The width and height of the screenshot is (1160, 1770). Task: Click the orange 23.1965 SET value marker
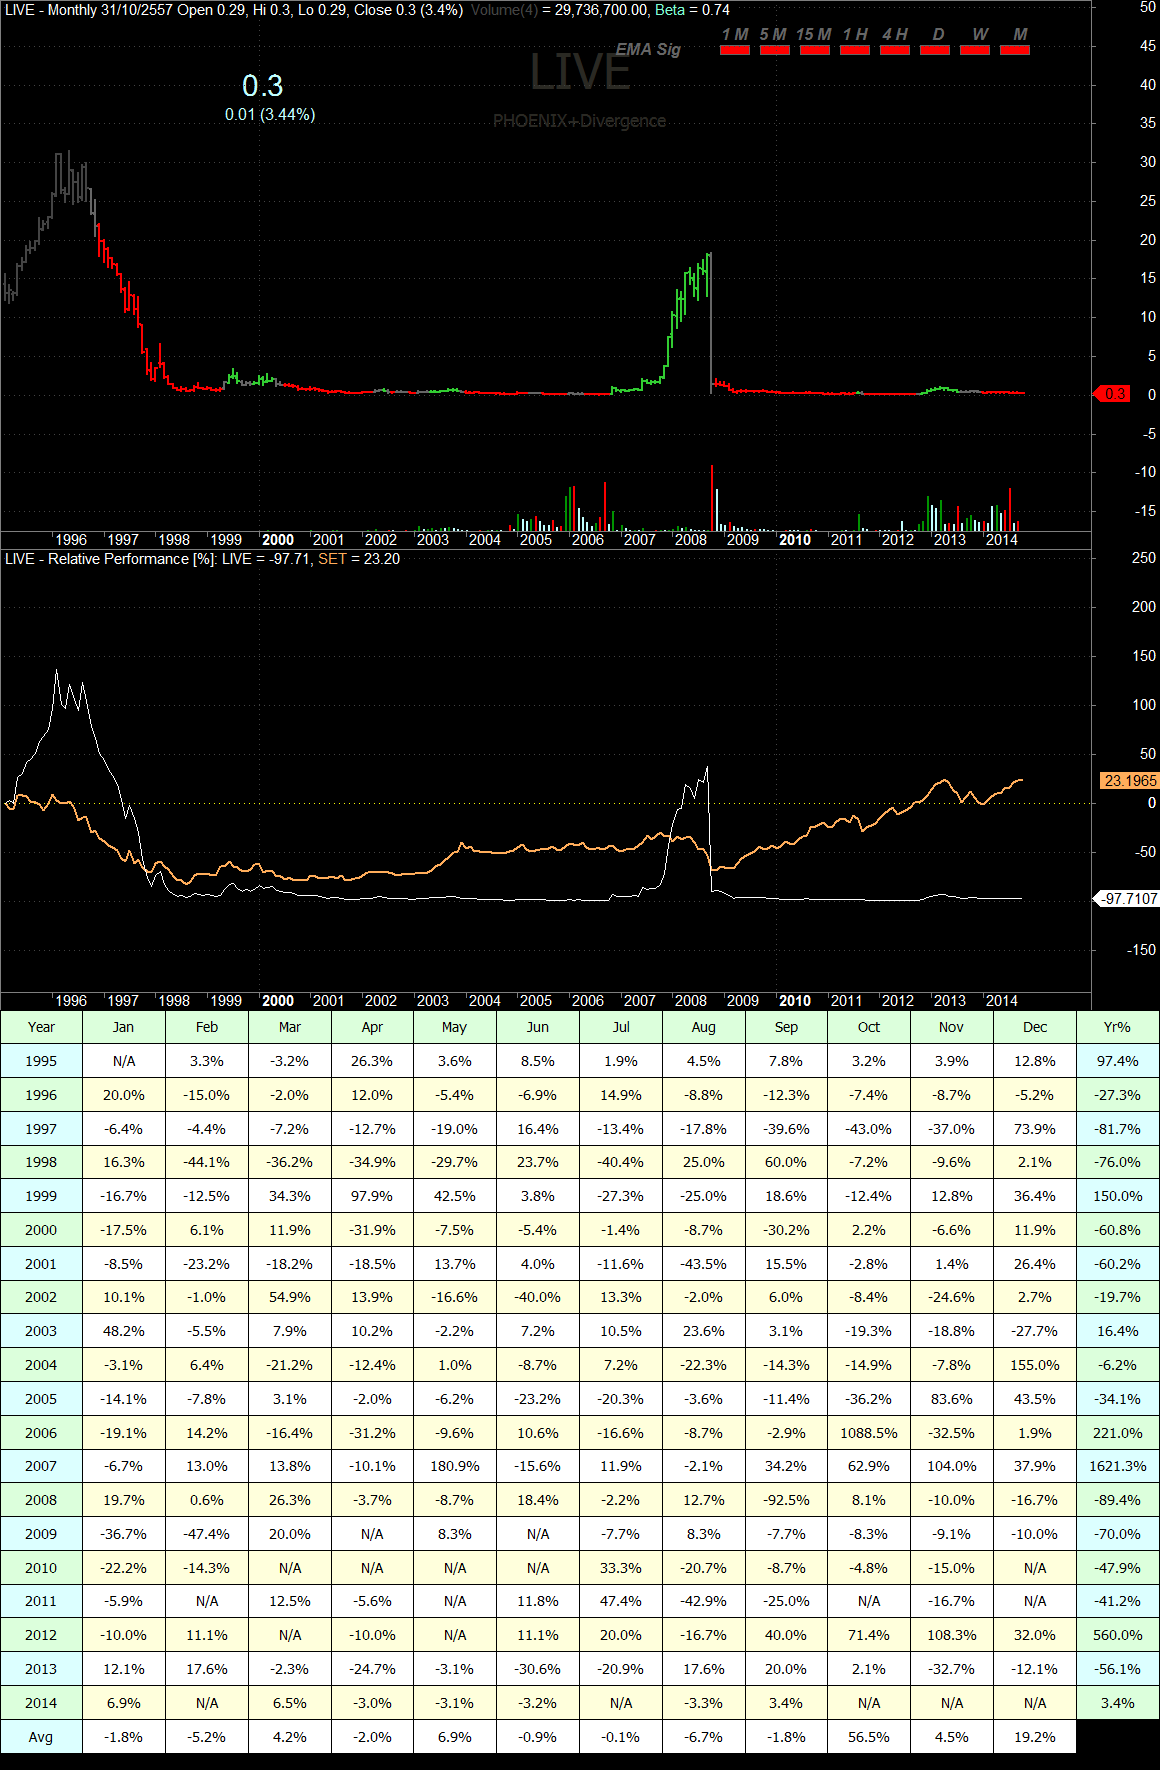pyautogui.click(x=1128, y=780)
